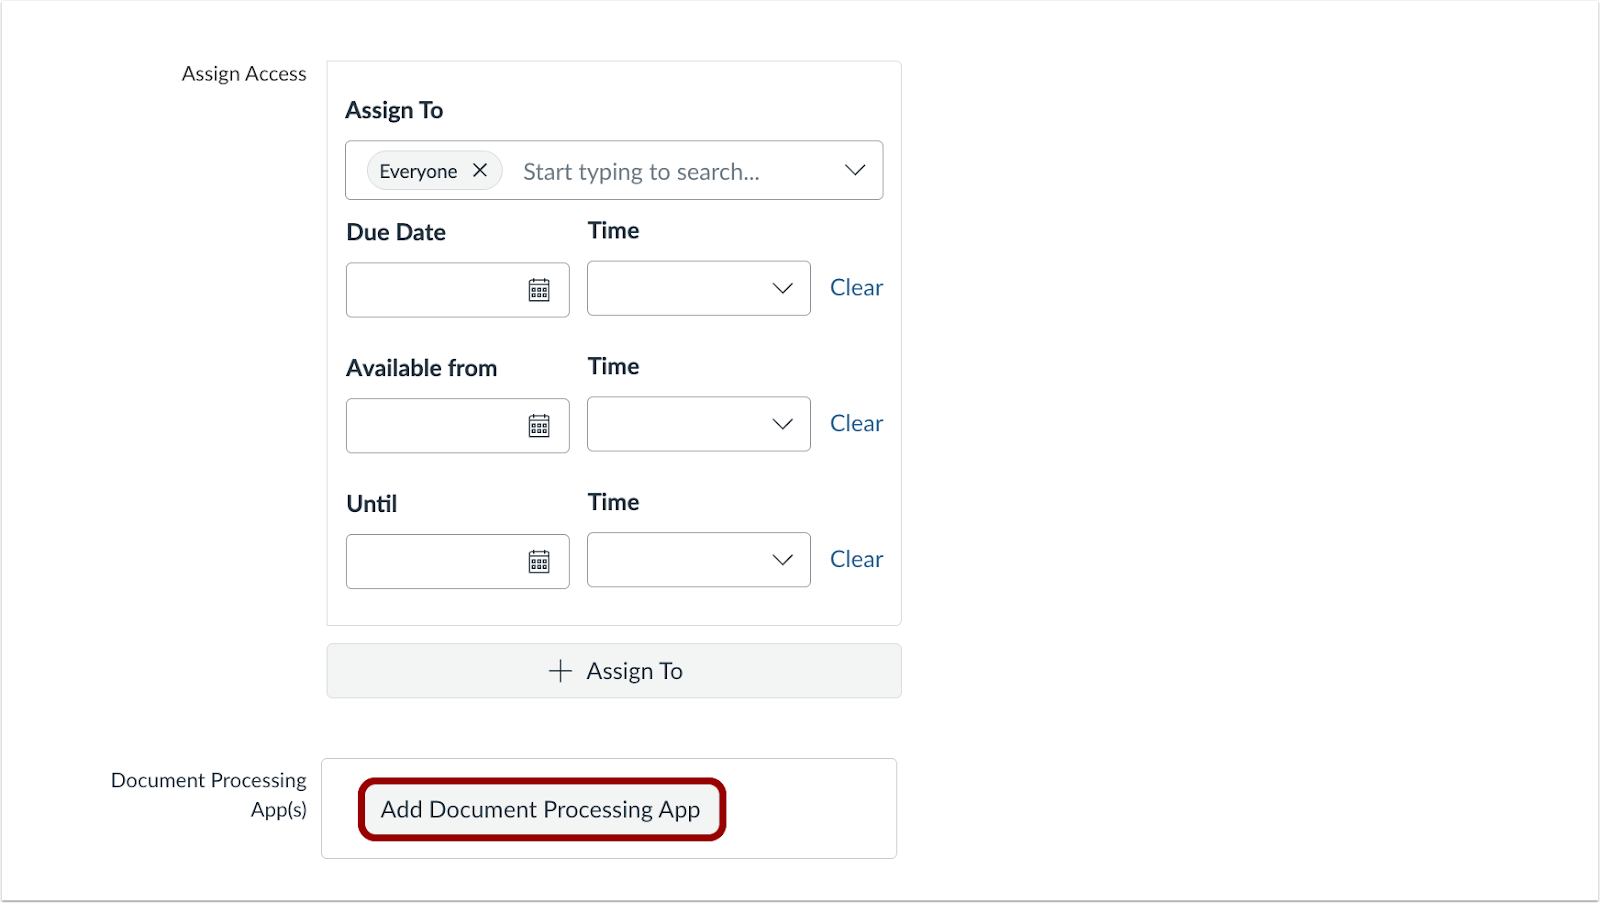This screenshot has height=903, width=1600.
Task: Click inside the empty Until date field
Action: [440, 561]
